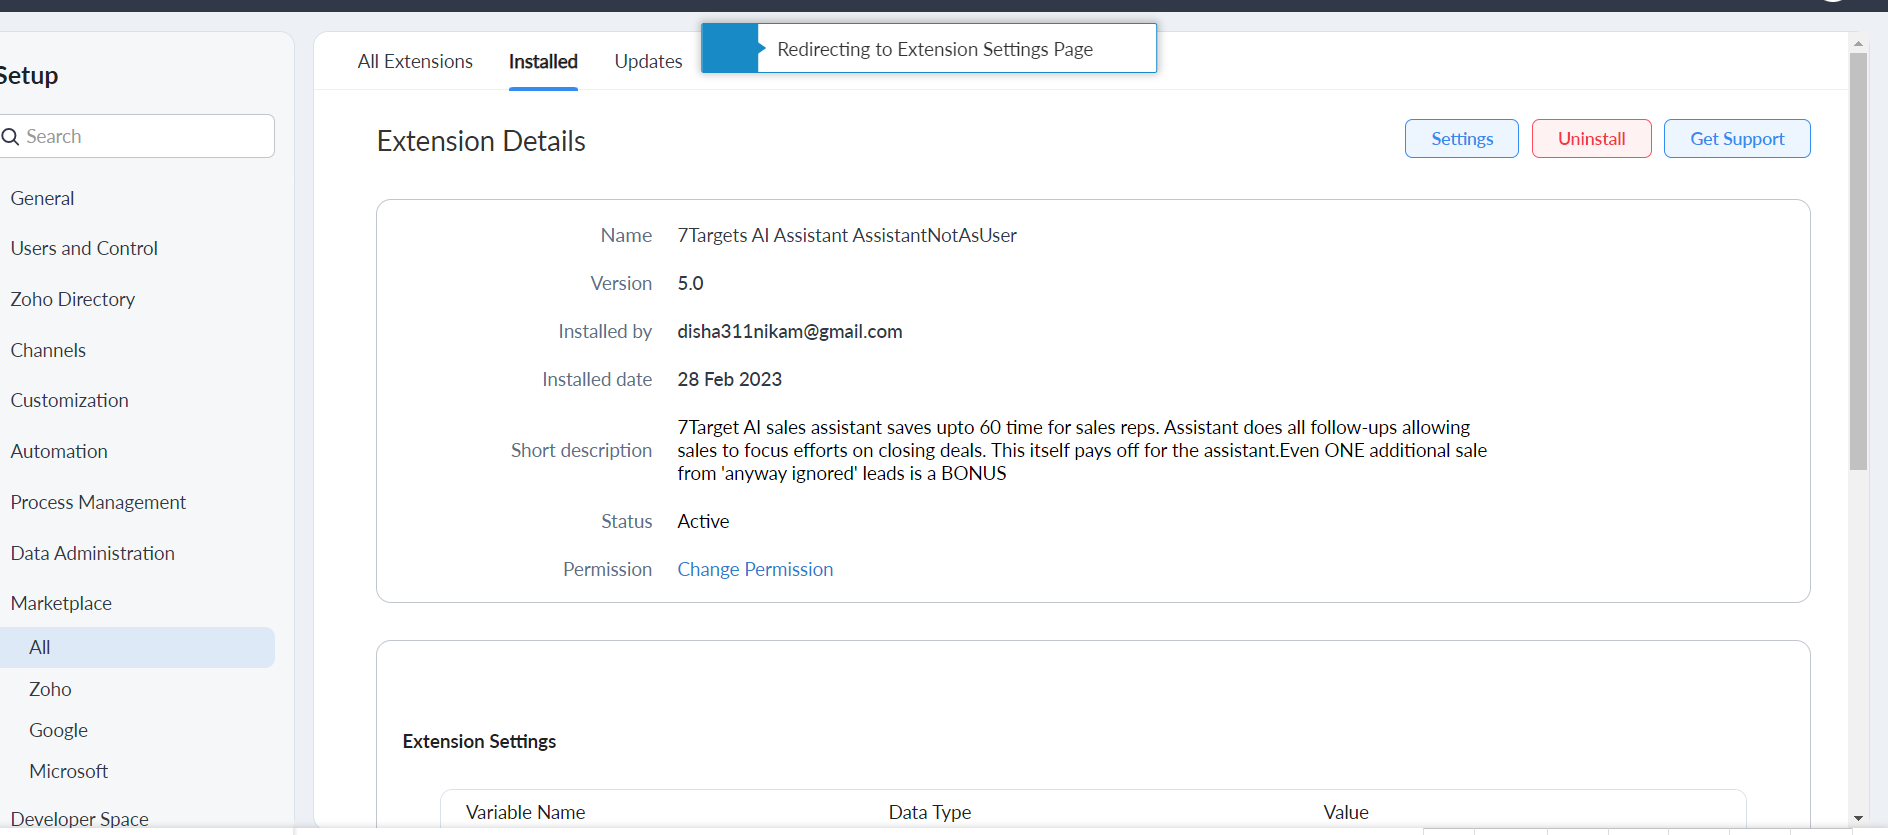Open Microsoft marketplace item
This screenshot has width=1888, height=835.
(x=68, y=772)
